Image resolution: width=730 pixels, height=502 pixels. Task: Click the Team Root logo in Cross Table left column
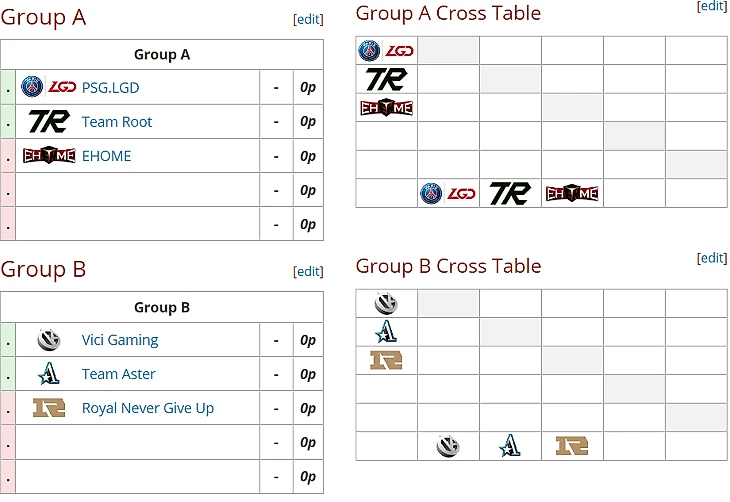[x=386, y=79]
